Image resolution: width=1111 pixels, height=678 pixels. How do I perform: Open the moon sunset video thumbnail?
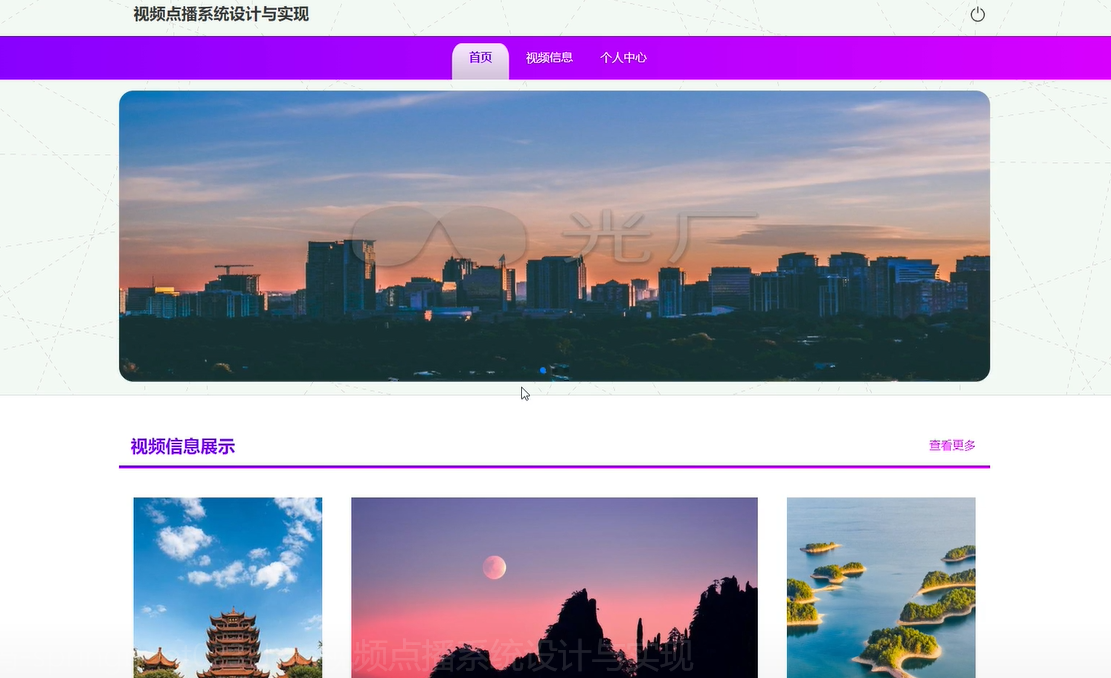pos(554,587)
